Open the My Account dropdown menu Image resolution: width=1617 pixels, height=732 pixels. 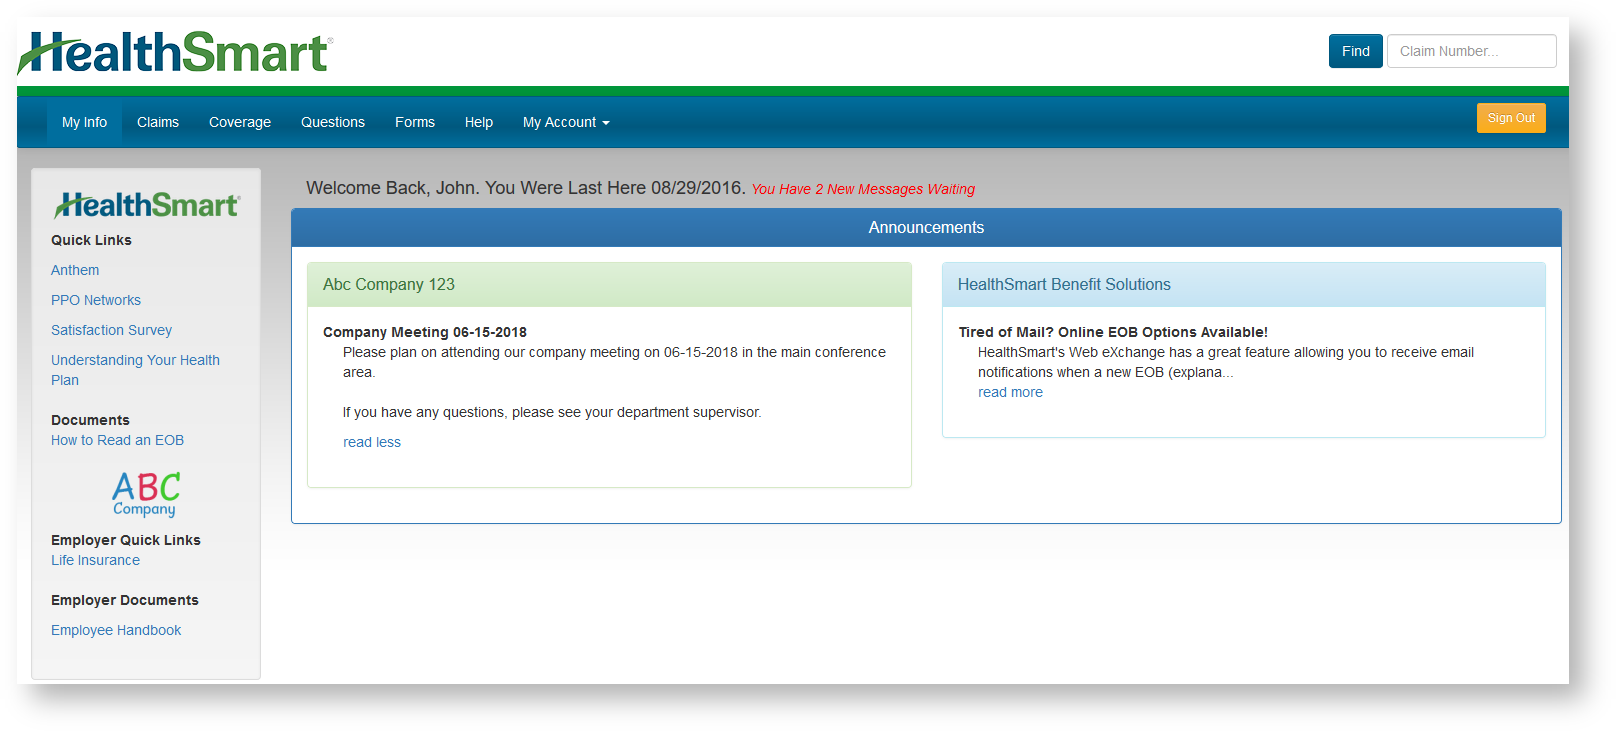[x=566, y=122]
